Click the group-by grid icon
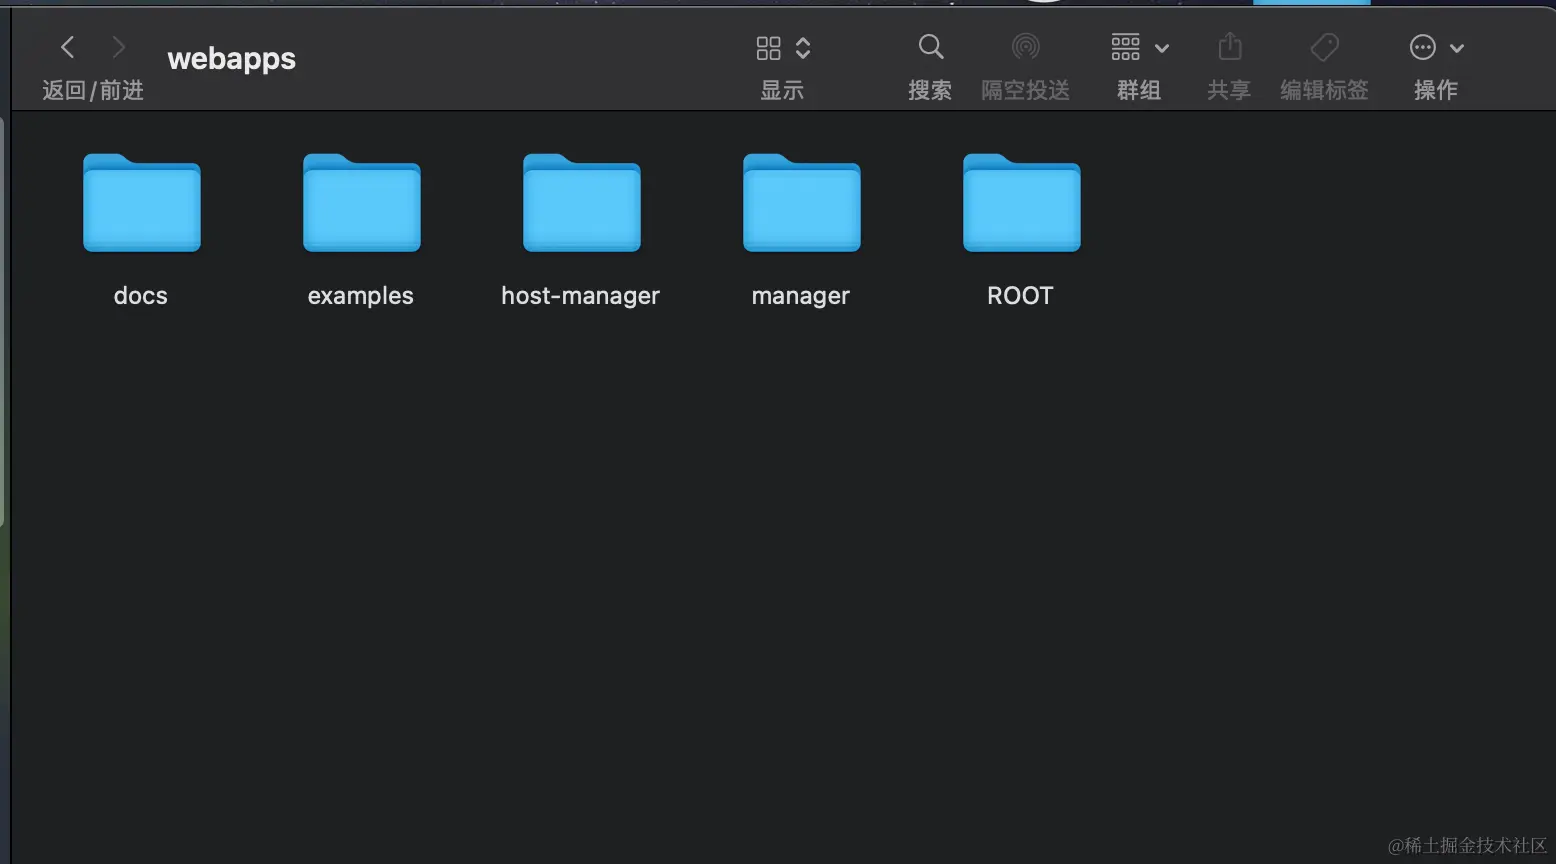1556x864 pixels. [1125, 46]
